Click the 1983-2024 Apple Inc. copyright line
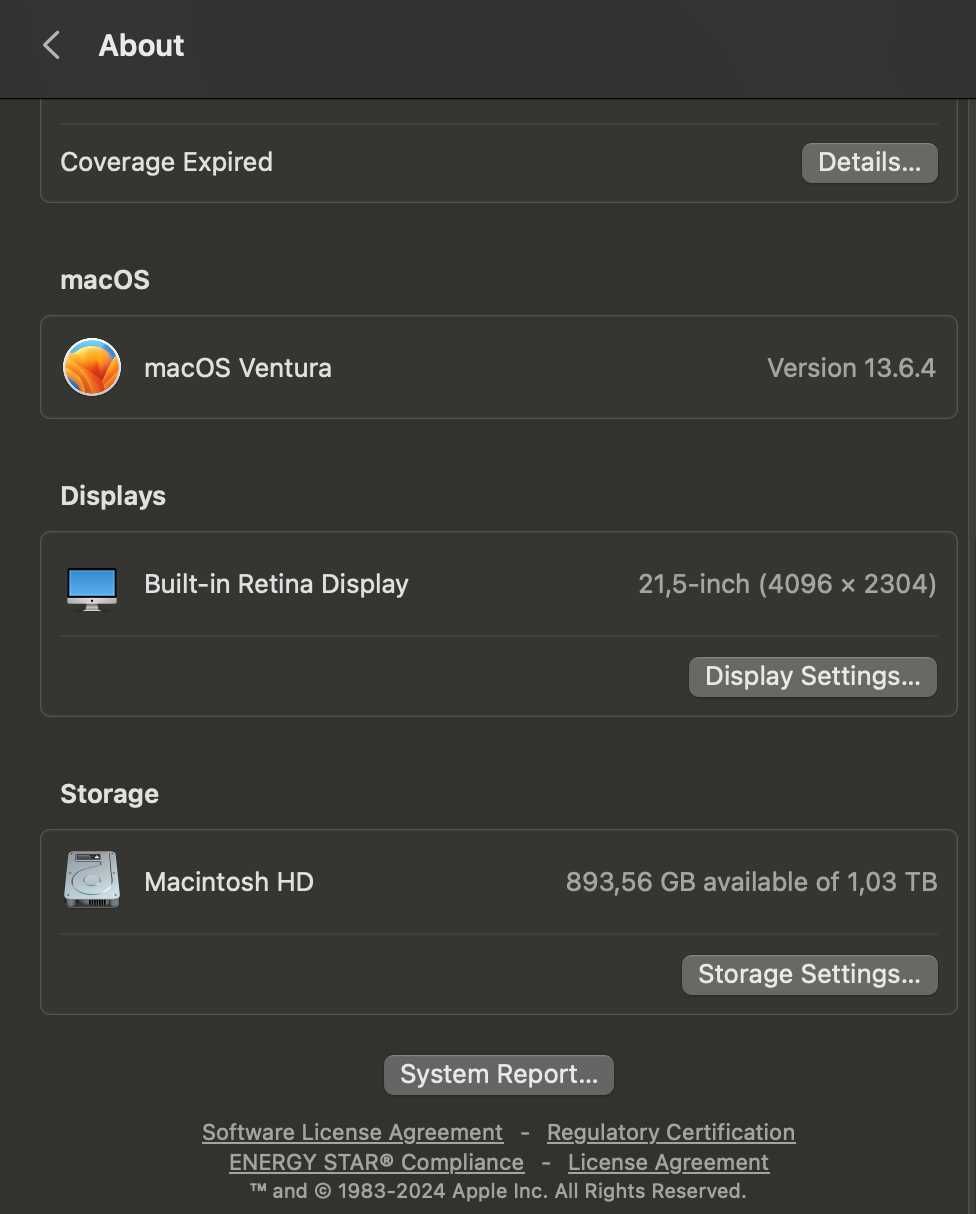976x1214 pixels. [498, 1191]
